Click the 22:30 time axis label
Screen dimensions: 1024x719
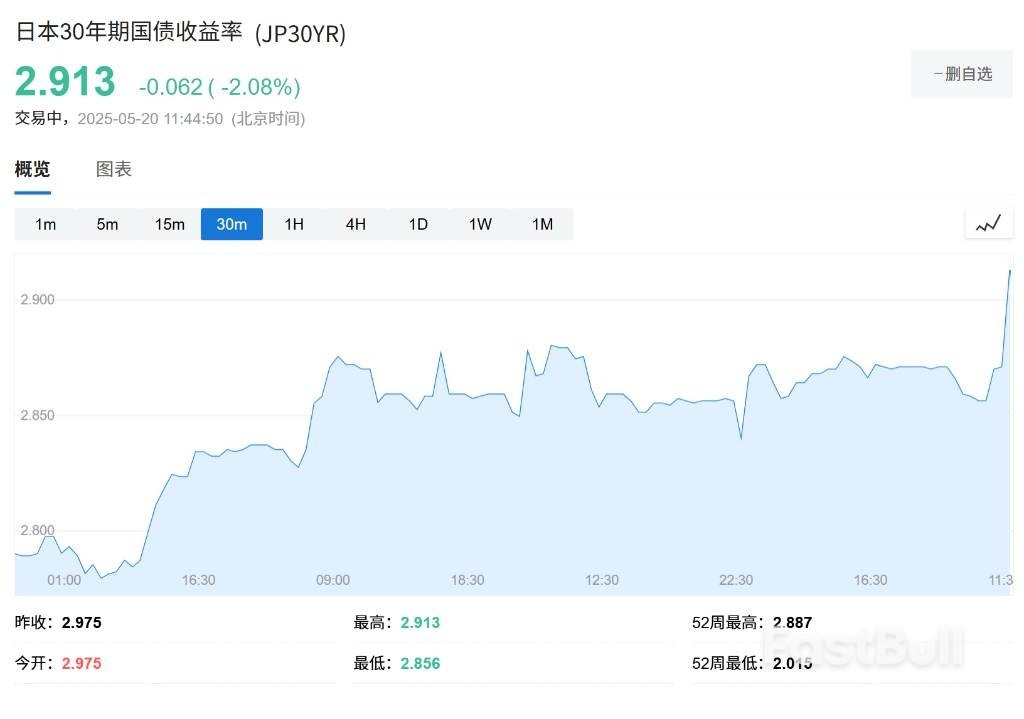click(736, 580)
